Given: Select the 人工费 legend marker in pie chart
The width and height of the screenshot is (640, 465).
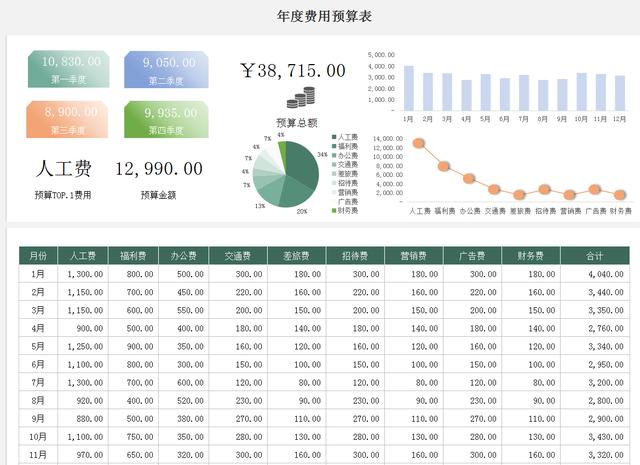Looking at the screenshot, I should click(x=334, y=134).
